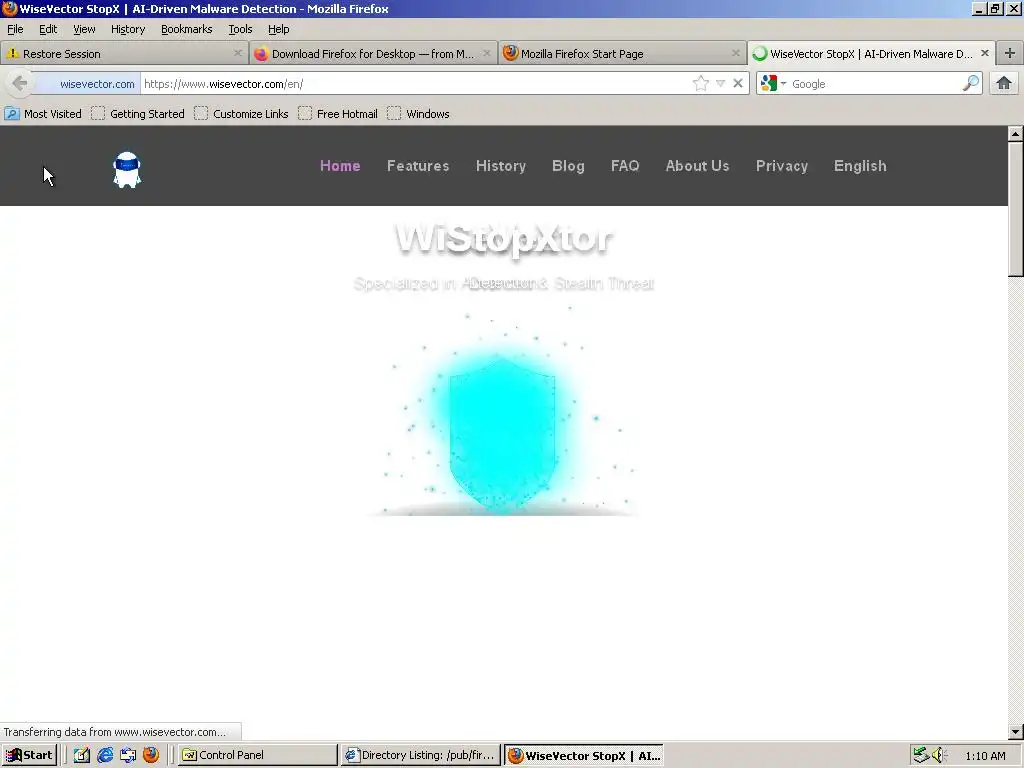Close the WiseVector StopX tab

coord(985,54)
